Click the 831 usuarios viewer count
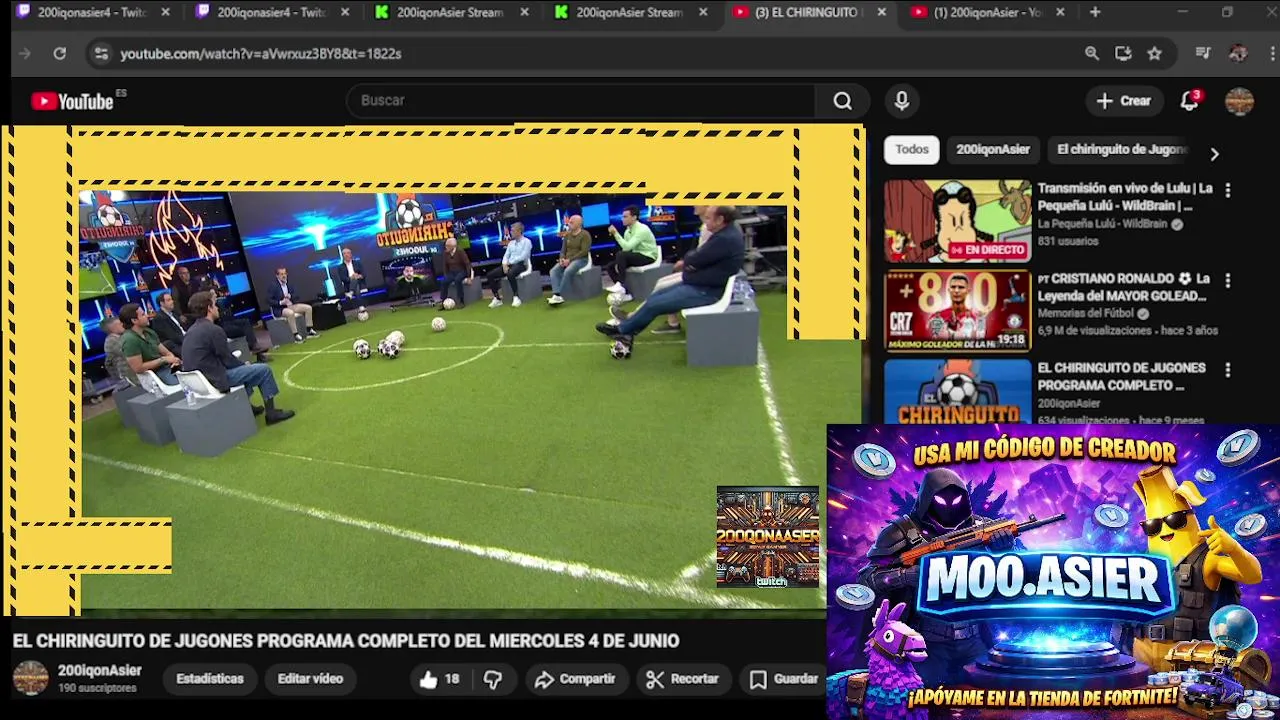The height and width of the screenshot is (720, 1280). (x=1068, y=242)
